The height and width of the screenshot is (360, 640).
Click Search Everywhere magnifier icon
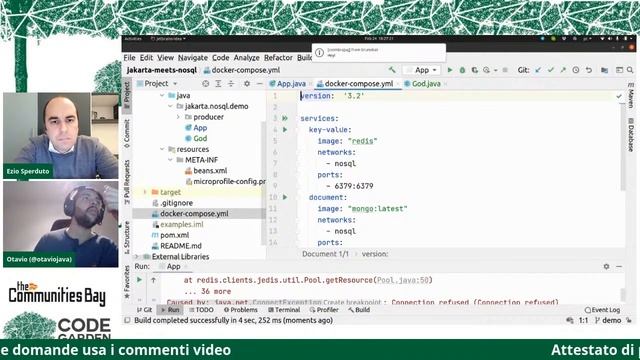point(630,70)
